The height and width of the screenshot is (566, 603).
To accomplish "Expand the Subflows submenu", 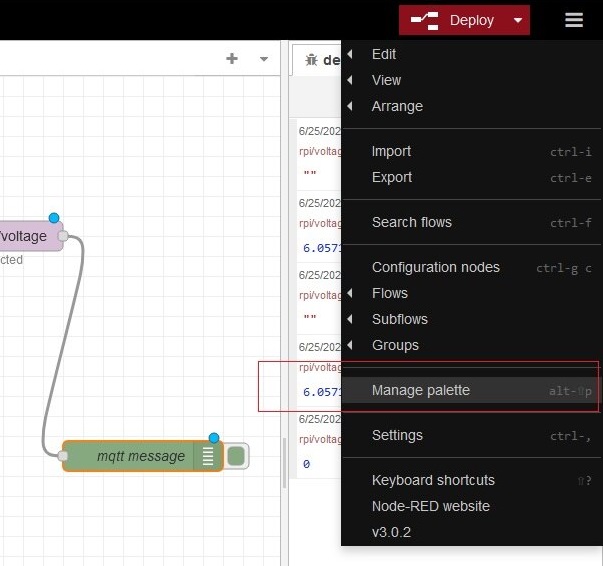I will [x=399, y=319].
